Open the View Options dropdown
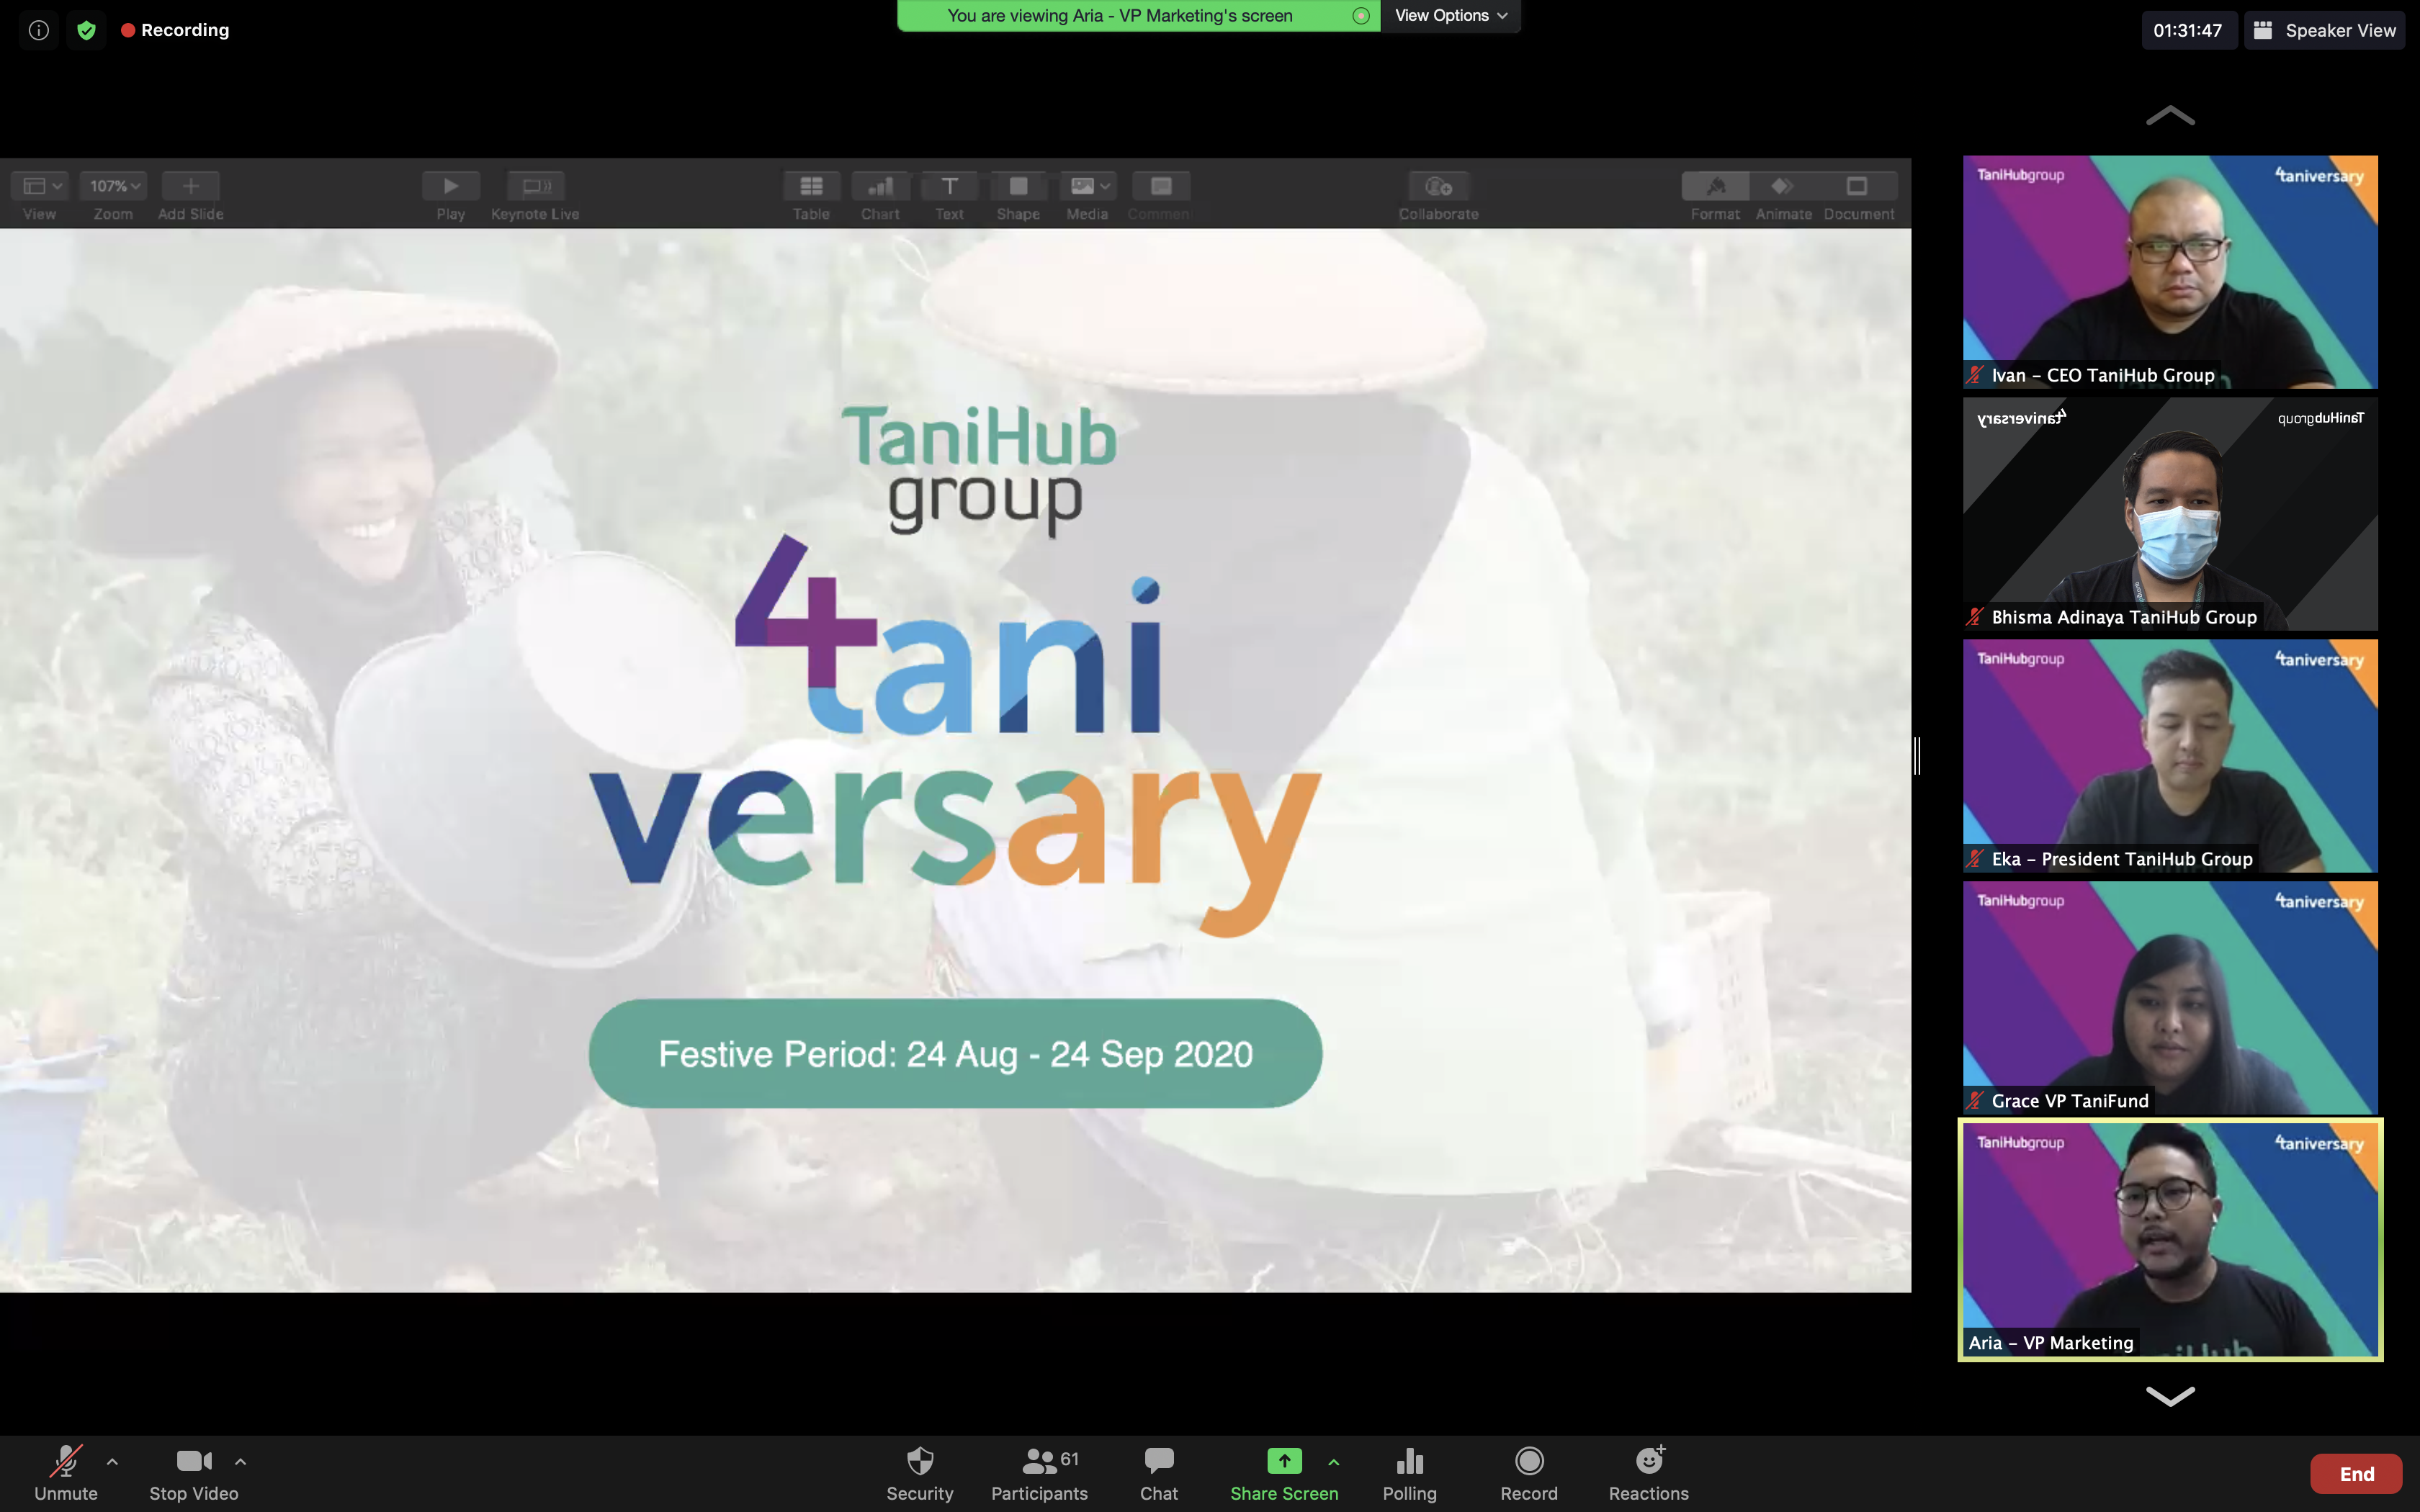The width and height of the screenshot is (2420, 1512). [x=1449, y=15]
